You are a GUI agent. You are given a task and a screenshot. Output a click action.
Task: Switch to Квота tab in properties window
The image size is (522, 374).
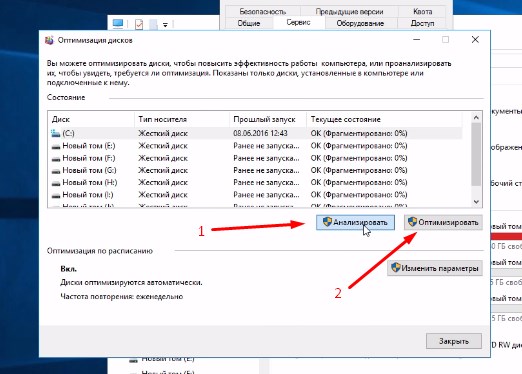pyautogui.click(x=422, y=11)
